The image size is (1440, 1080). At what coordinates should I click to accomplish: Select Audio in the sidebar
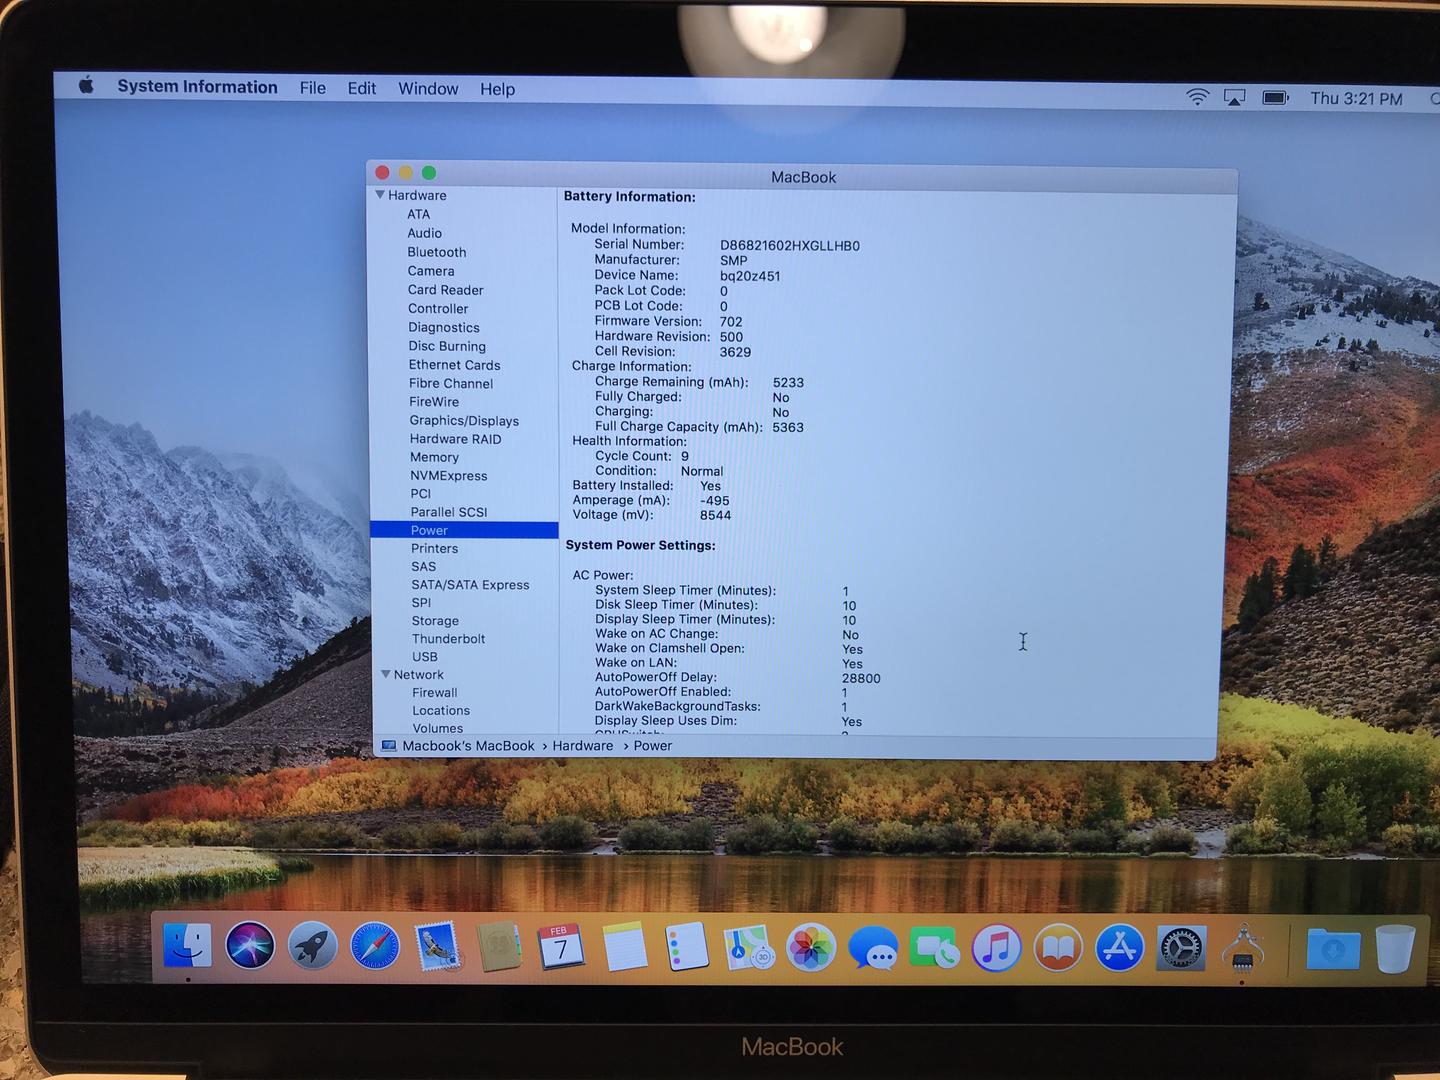click(x=424, y=233)
